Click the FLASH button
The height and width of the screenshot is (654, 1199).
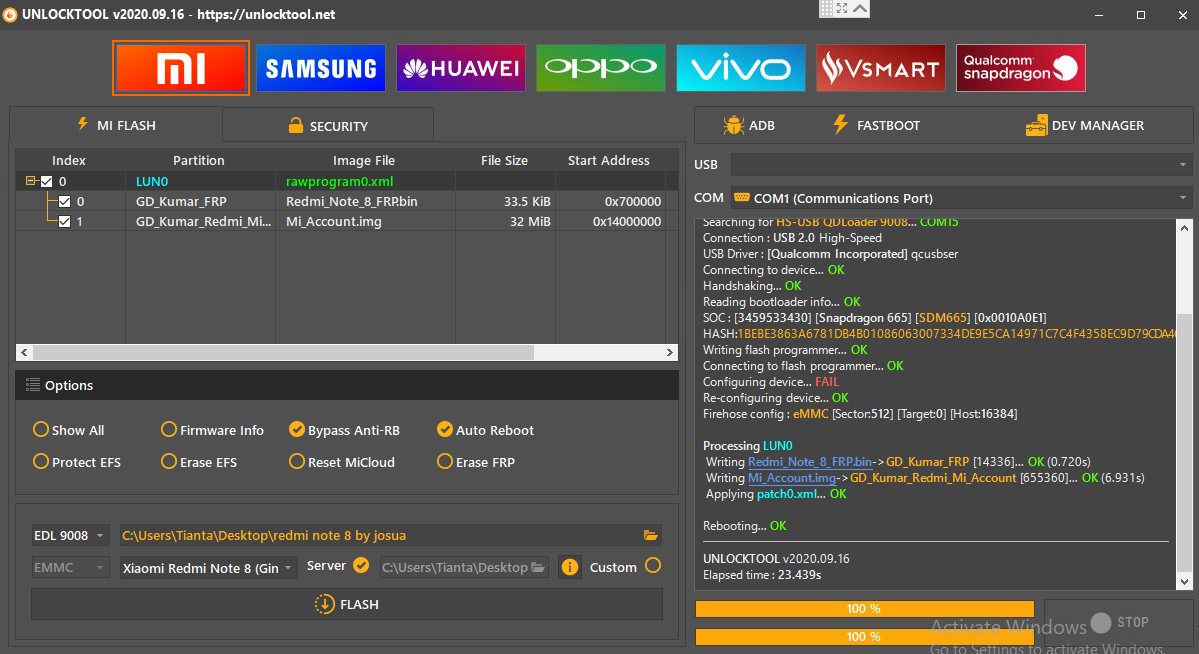(346, 604)
